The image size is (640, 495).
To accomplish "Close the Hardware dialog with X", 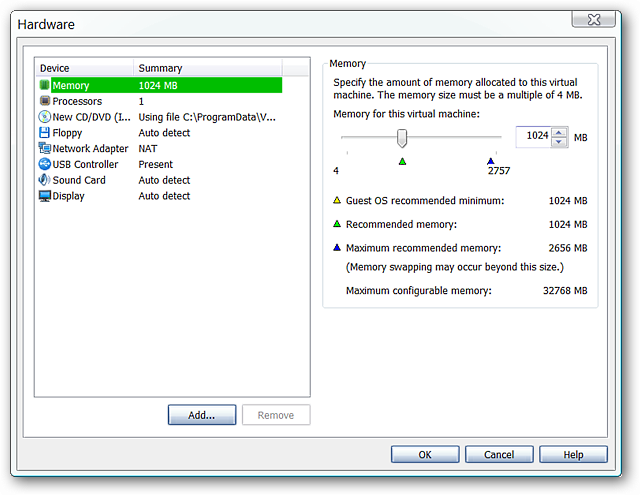I will (593, 20).
